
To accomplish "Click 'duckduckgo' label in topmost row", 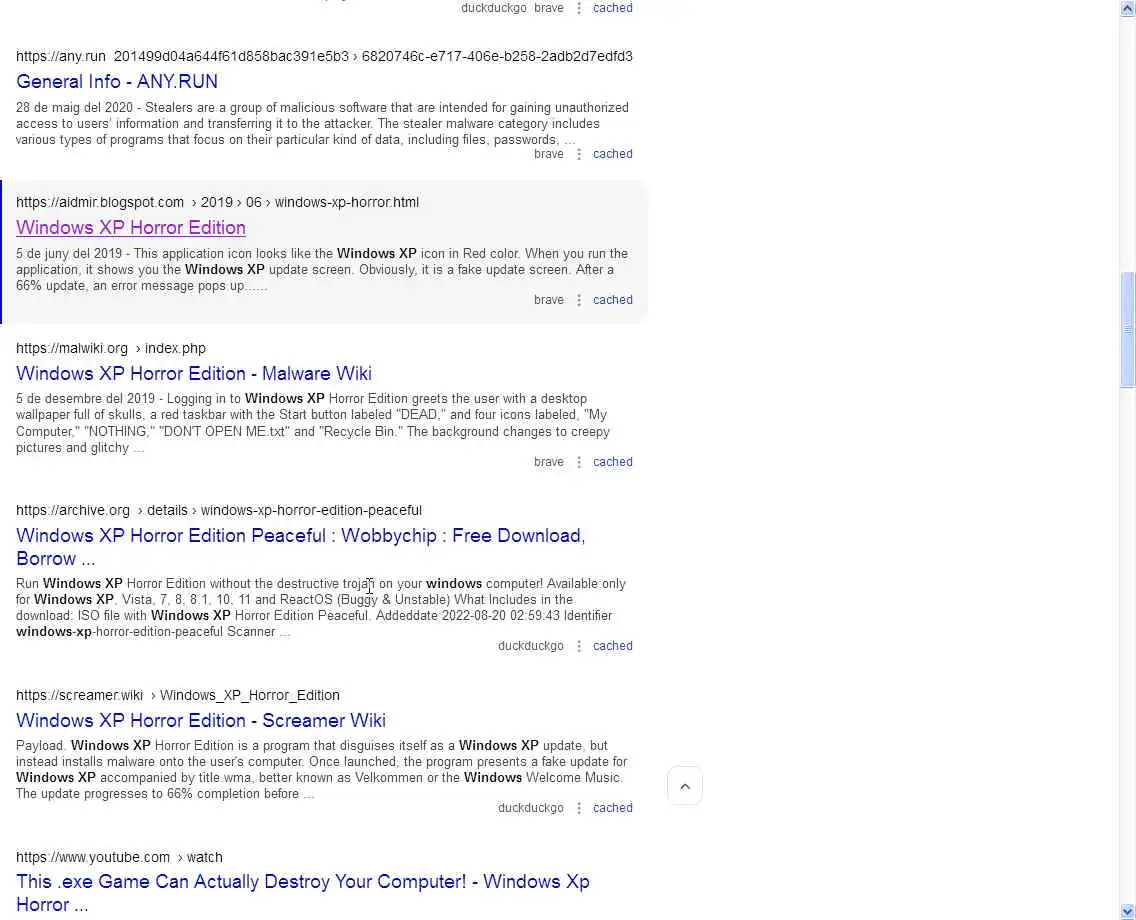I will (493, 8).
